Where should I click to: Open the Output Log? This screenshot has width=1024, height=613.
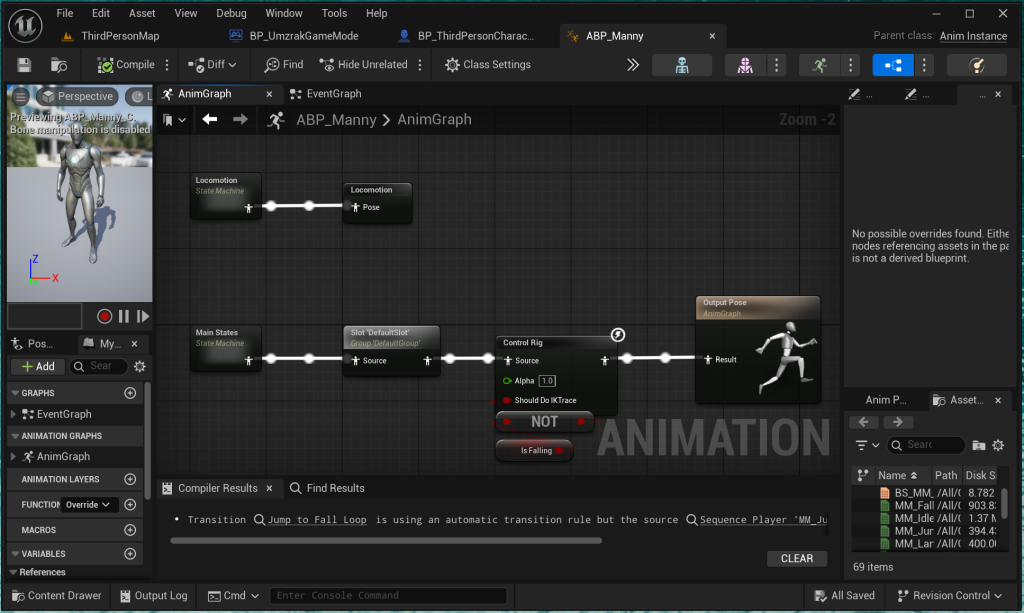(153, 595)
